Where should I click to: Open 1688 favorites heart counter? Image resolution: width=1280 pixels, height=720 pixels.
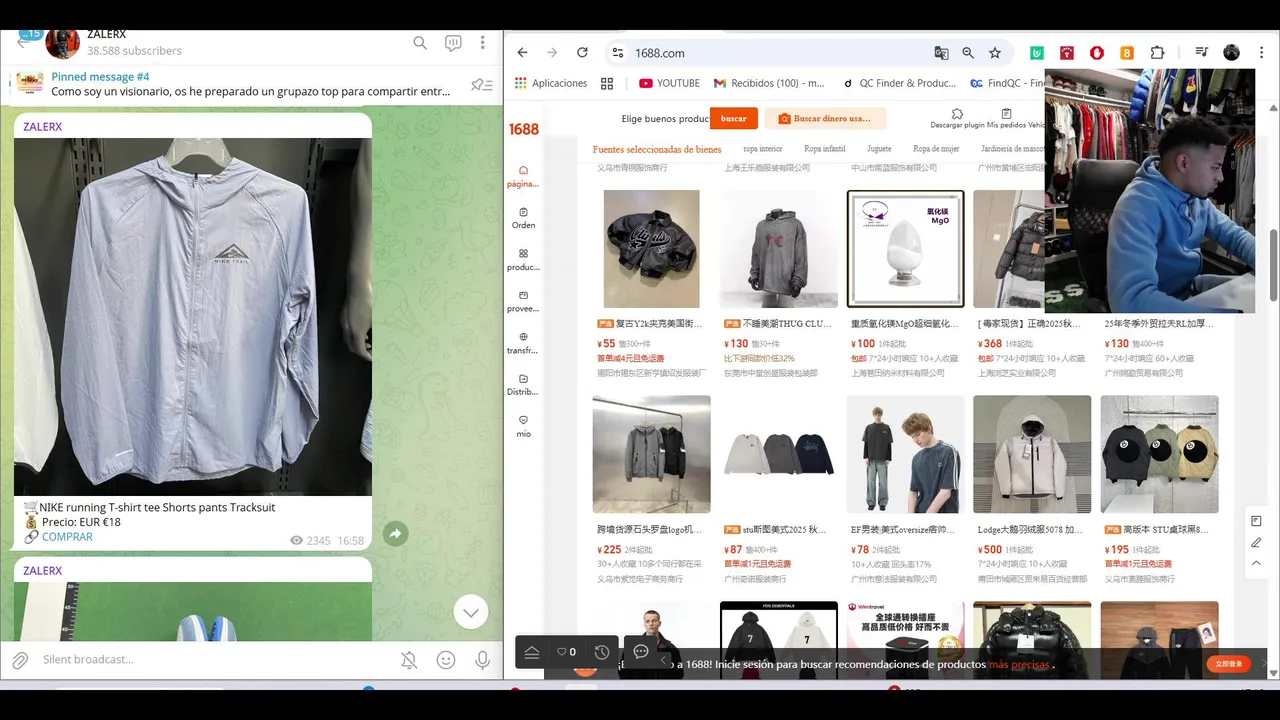point(566,652)
